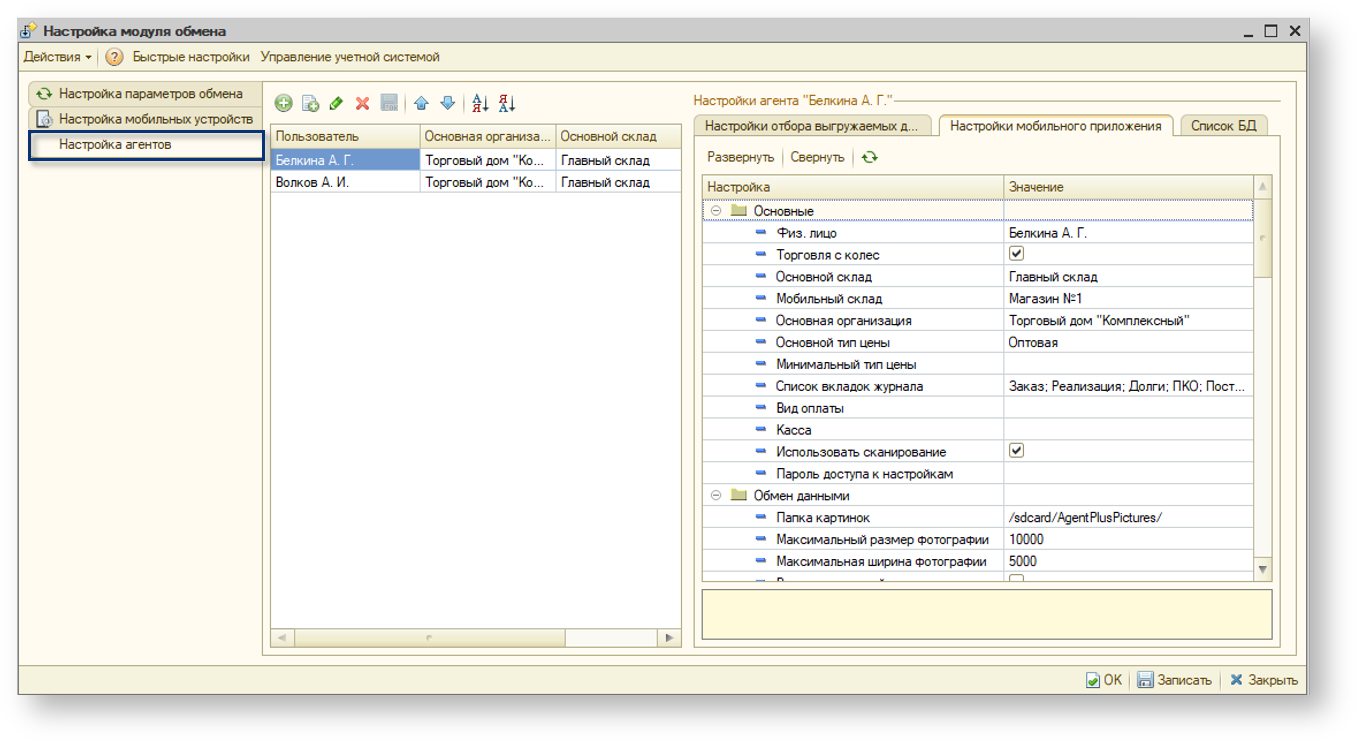Image resolution: width=1358 pixels, height=743 pixels.
Task: Switch to Настройки отбора выгружаемых данных tab
Action: pyautogui.click(x=812, y=126)
